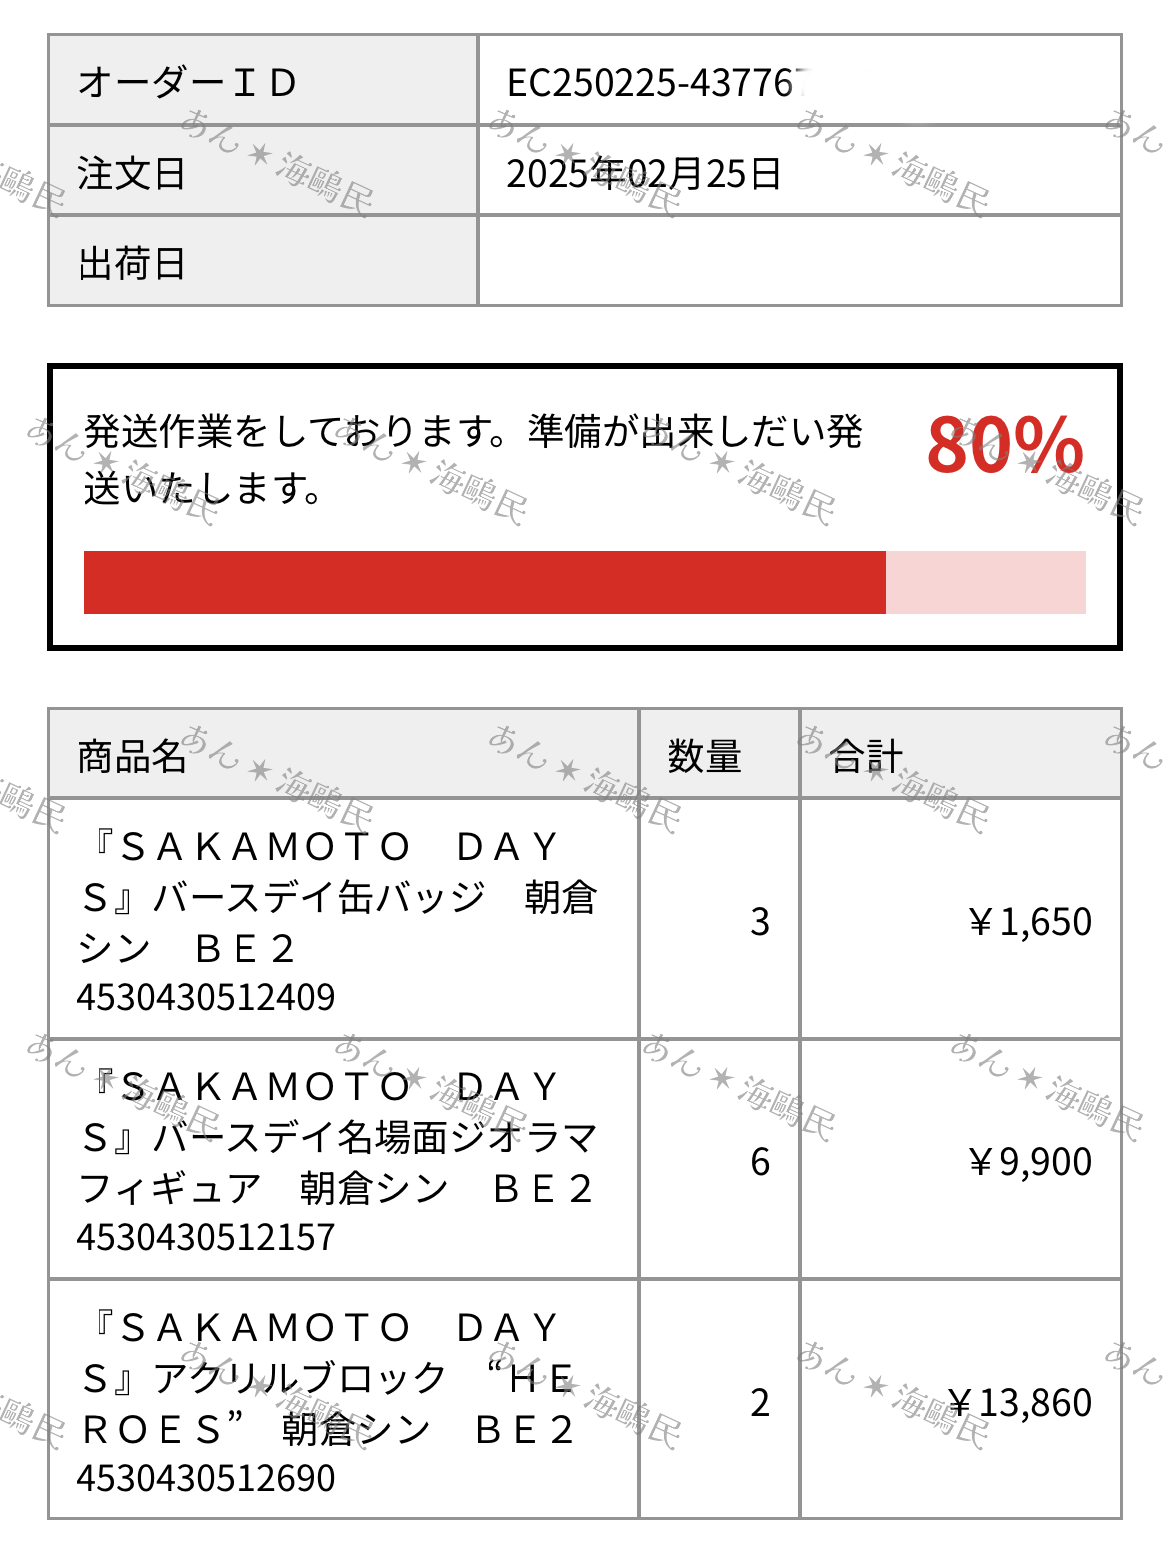Click the 出荷日 label cell

263,261
